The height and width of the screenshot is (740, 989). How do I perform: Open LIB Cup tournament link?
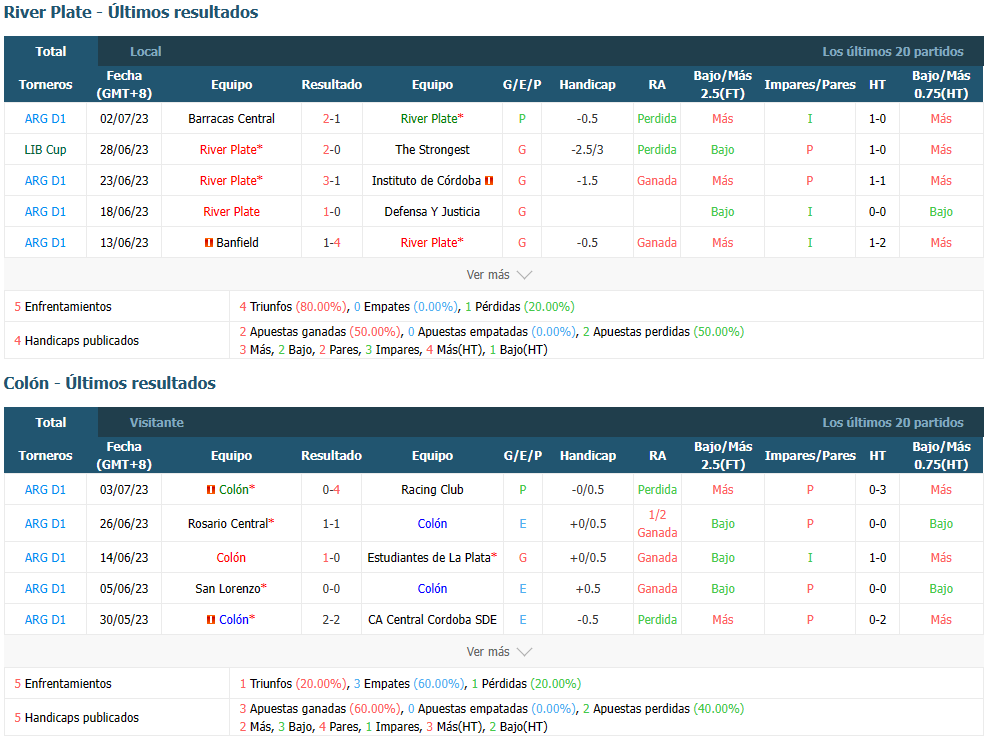(45, 150)
